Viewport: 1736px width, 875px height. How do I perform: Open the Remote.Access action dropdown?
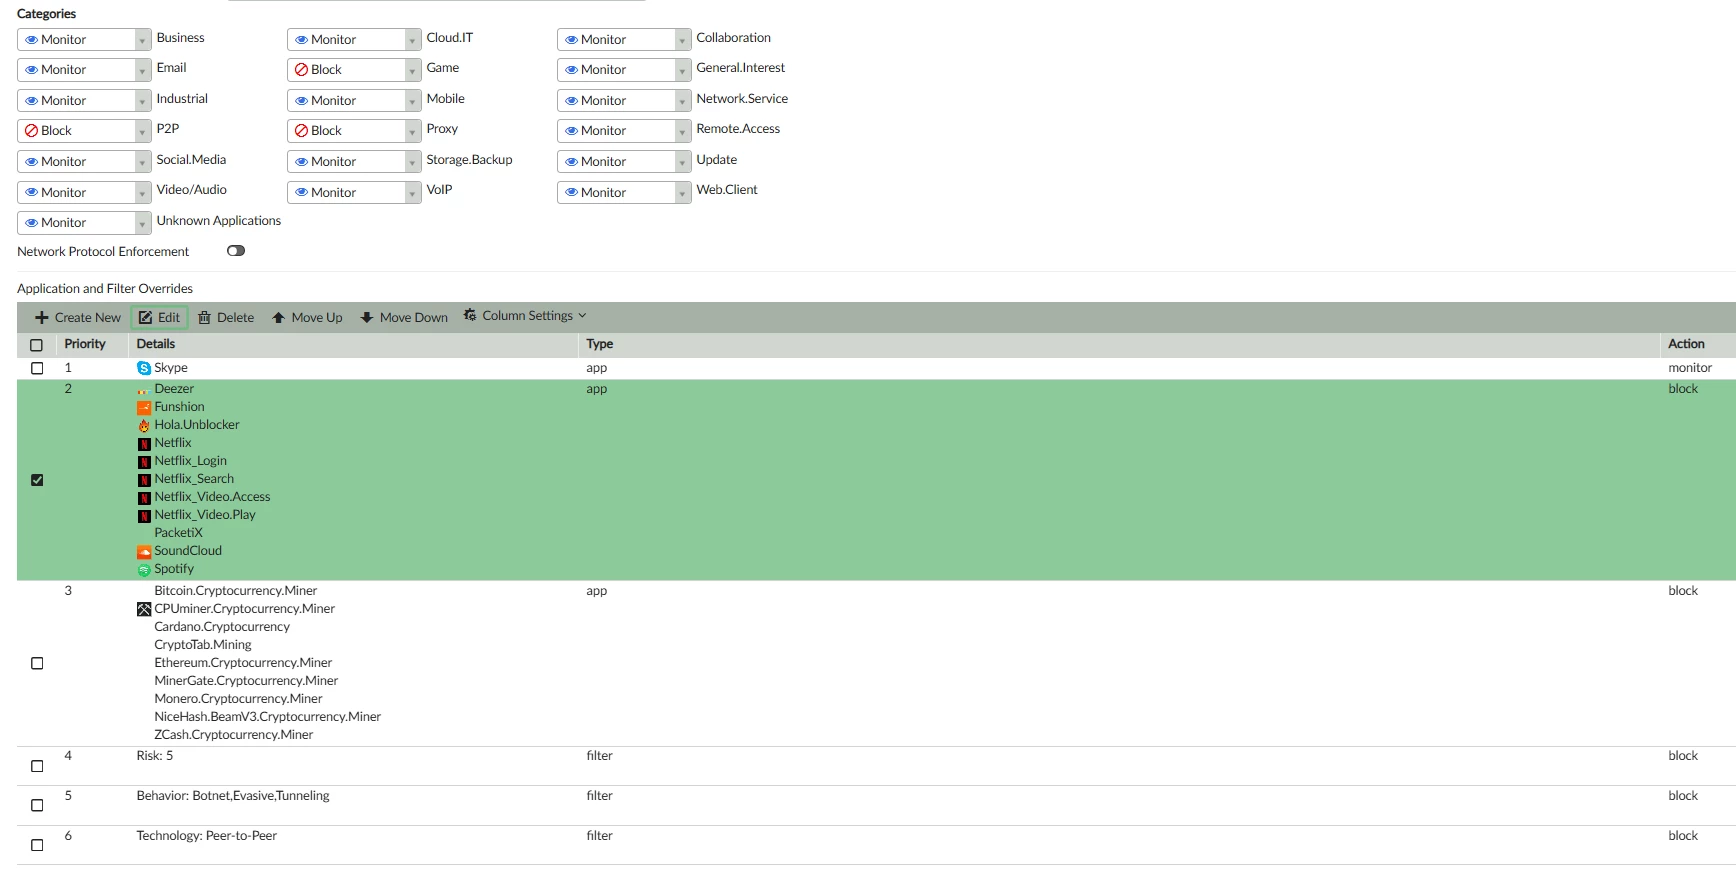624,131
